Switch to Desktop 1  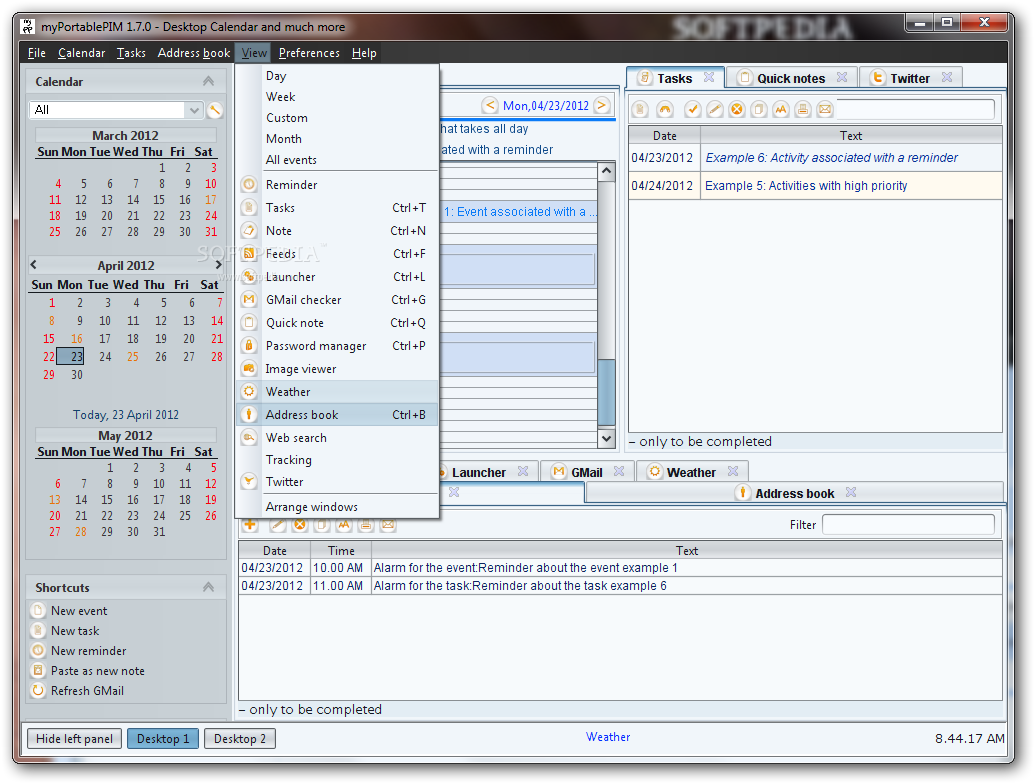coord(163,738)
